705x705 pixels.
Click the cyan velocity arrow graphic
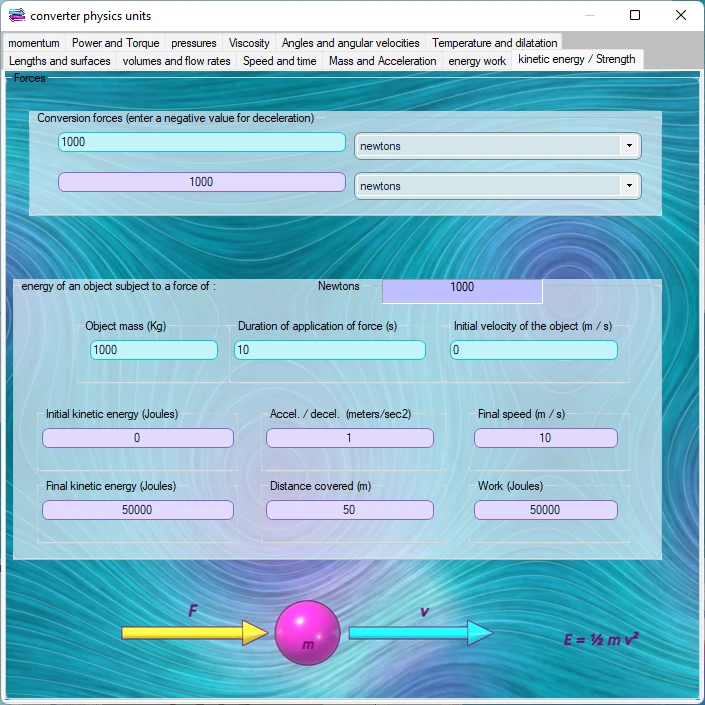(x=421, y=633)
